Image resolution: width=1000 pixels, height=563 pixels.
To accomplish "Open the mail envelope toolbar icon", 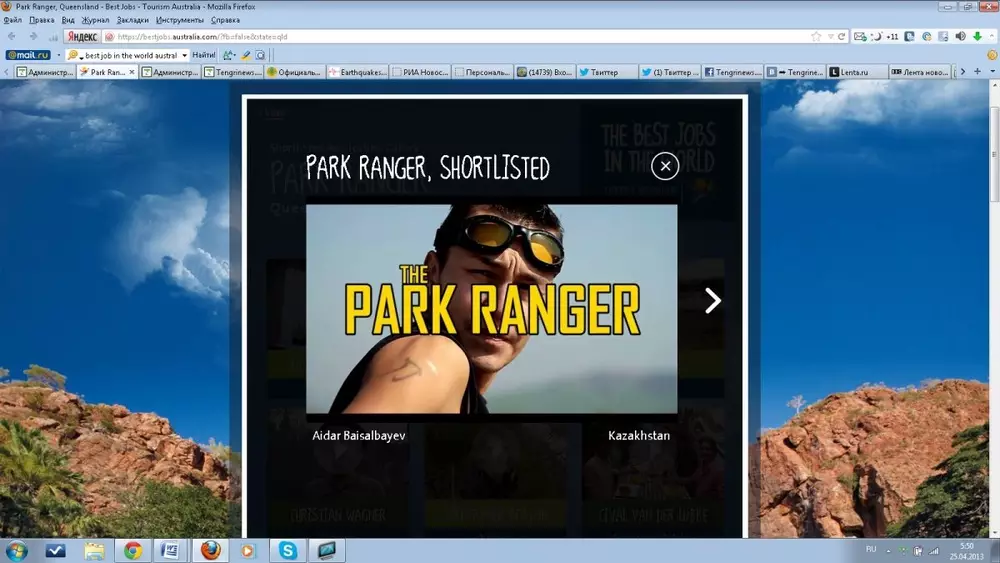I will 857,37.
